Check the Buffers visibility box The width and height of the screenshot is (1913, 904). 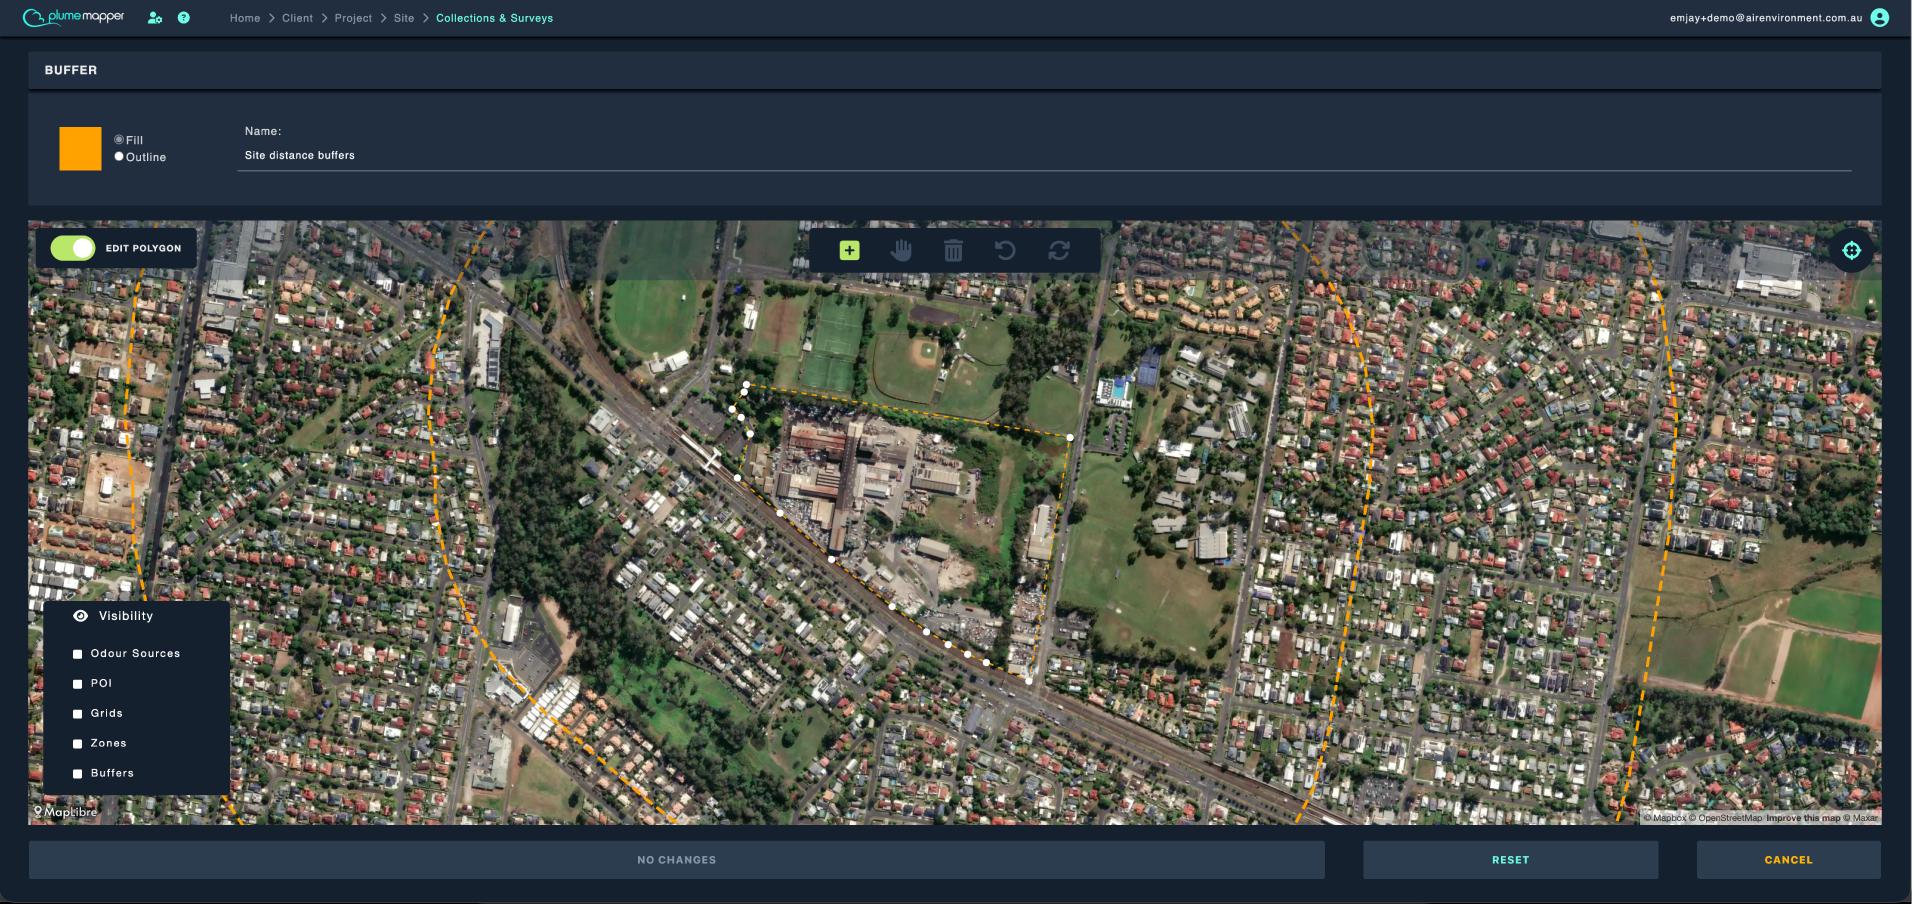click(78, 774)
